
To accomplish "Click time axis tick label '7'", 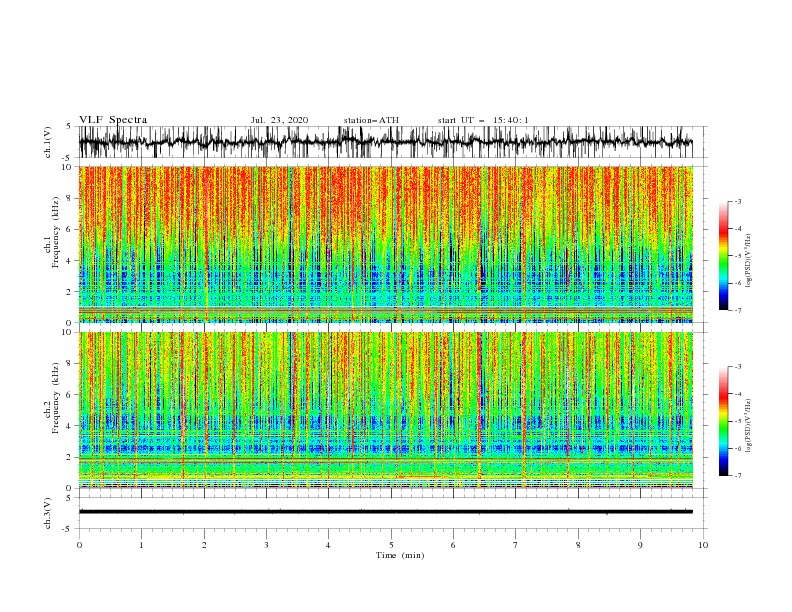I will pyautogui.click(x=516, y=545).
